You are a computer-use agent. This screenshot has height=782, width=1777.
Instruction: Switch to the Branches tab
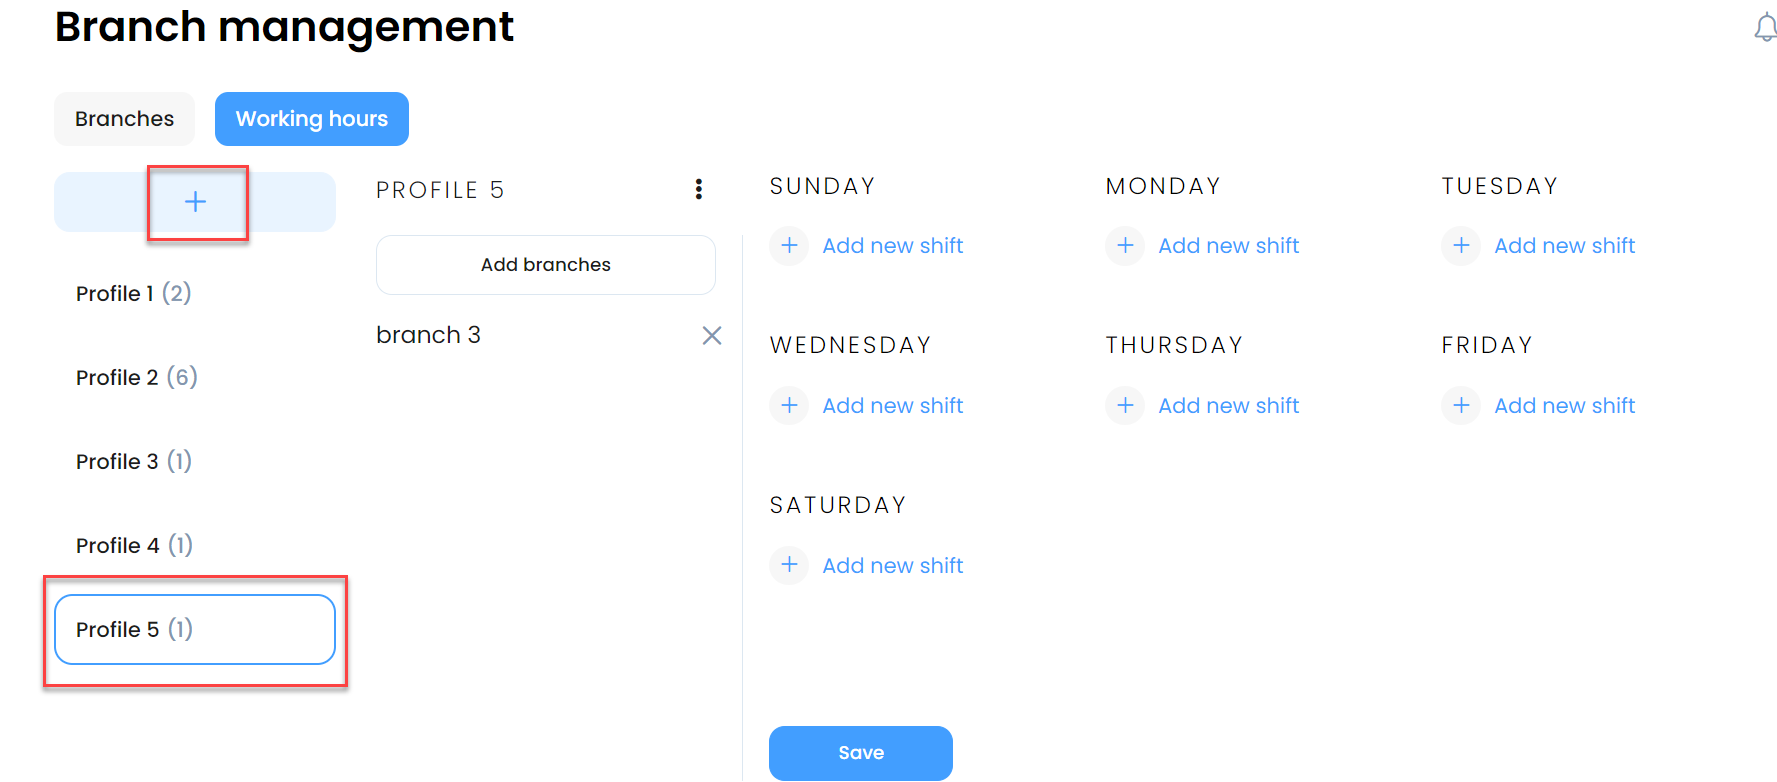pyautogui.click(x=124, y=119)
